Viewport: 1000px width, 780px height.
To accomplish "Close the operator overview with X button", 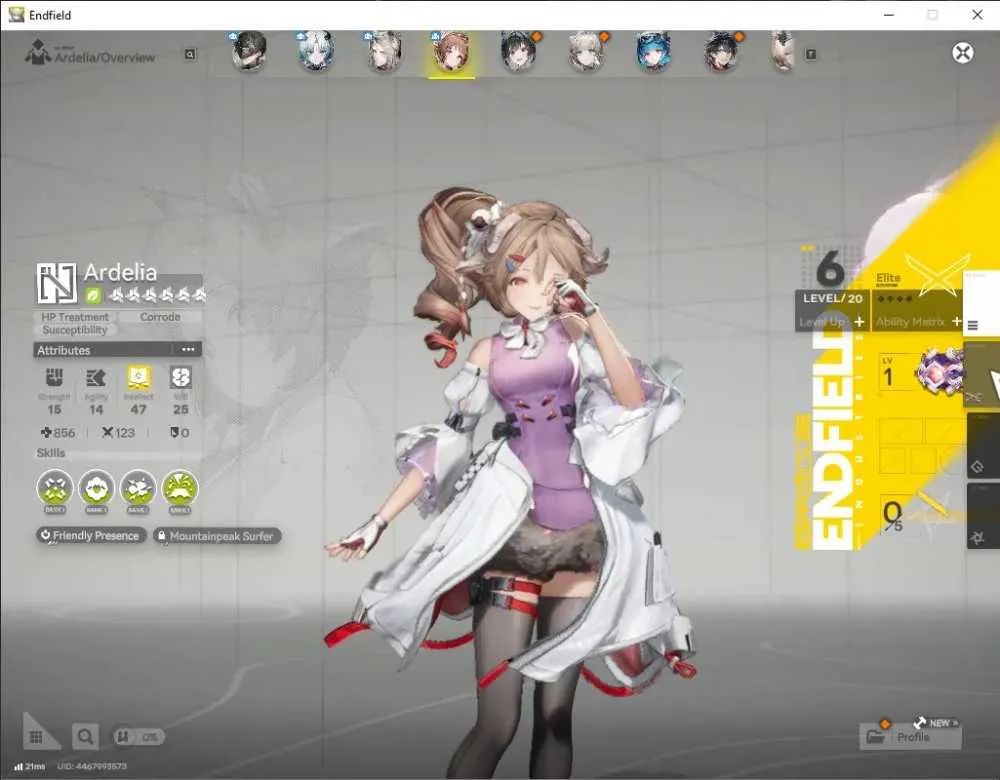I will pyautogui.click(x=962, y=52).
